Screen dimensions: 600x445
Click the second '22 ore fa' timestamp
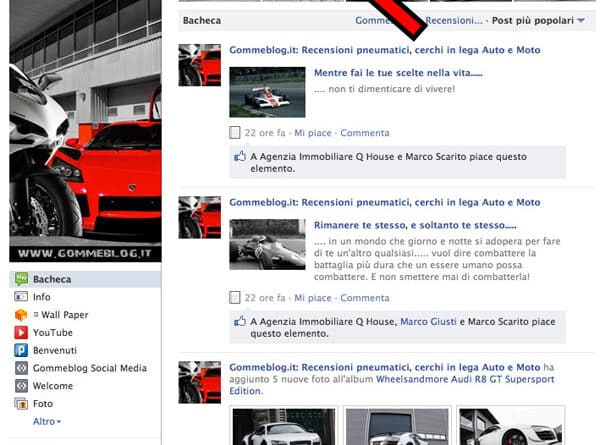(x=265, y=298)
